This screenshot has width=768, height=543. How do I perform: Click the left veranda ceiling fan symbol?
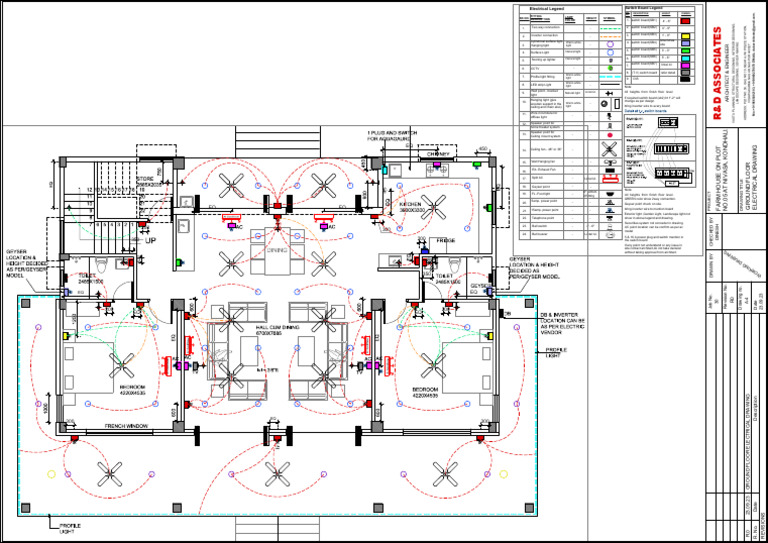(x=109, y=474)
